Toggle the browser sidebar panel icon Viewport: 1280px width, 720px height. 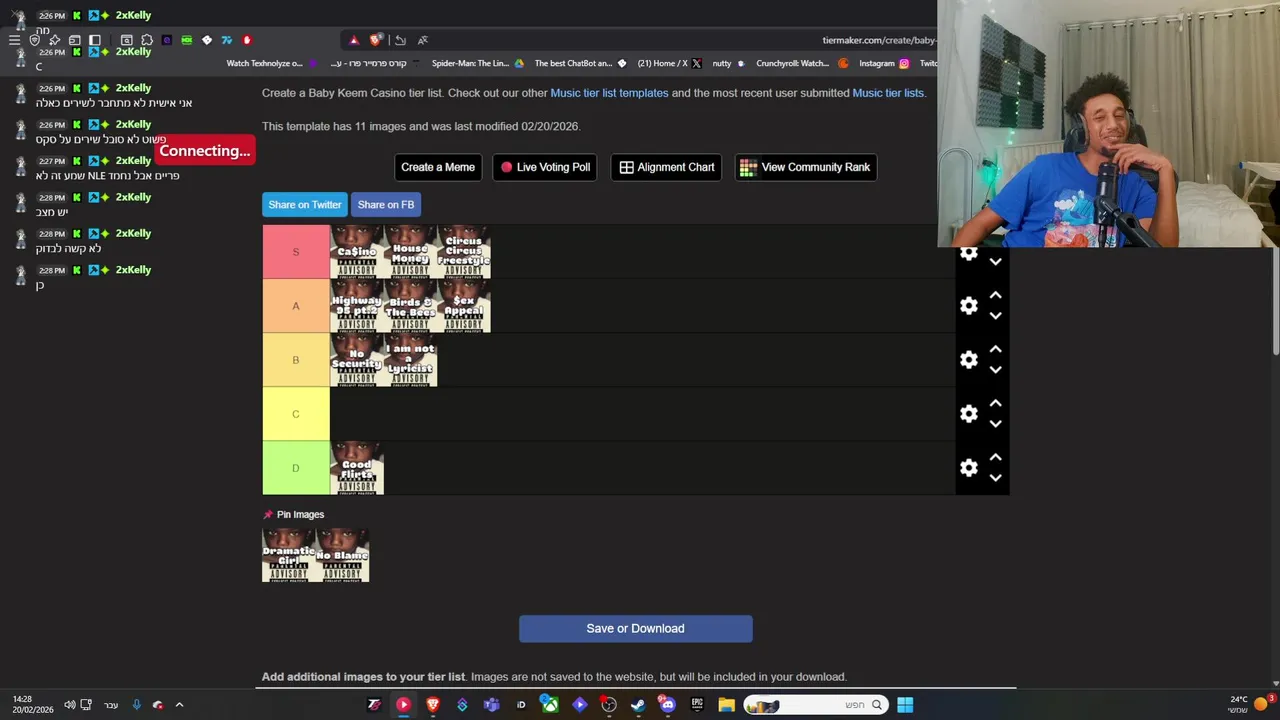click(95, 40)
